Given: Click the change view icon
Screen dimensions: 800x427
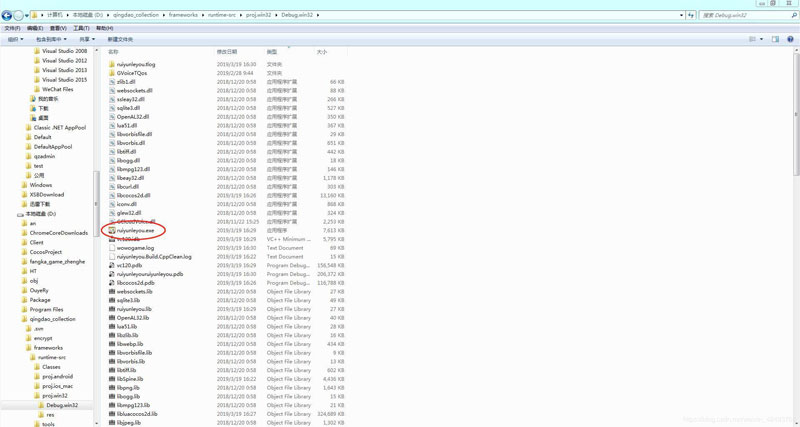Looking at the screenshot, I should click(x=752, y=39).
